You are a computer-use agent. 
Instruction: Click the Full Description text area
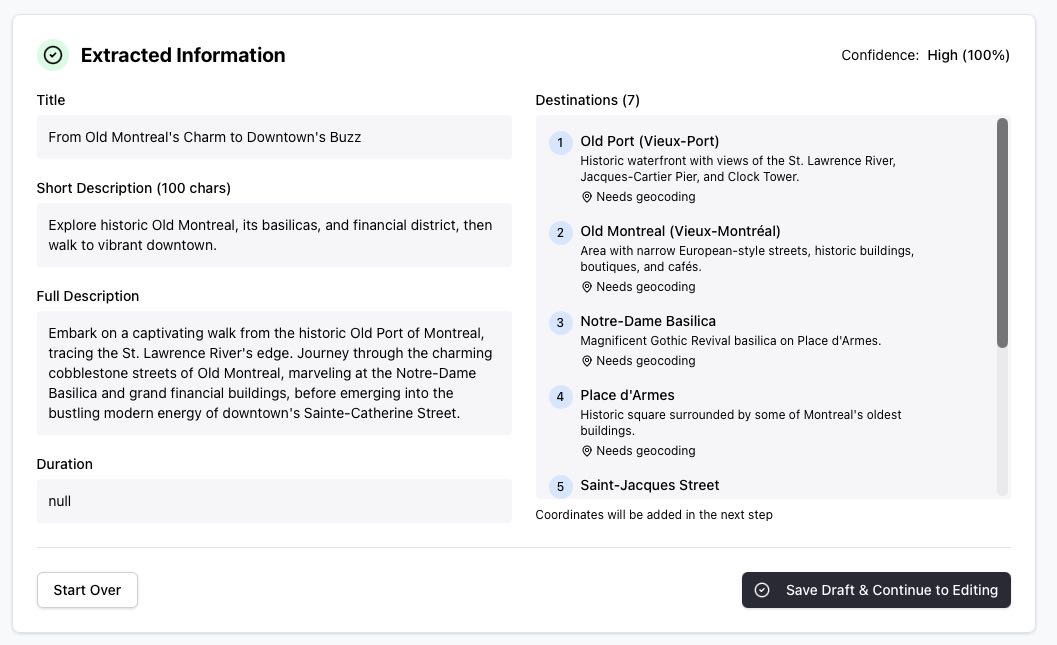click(x=273, y=373)
